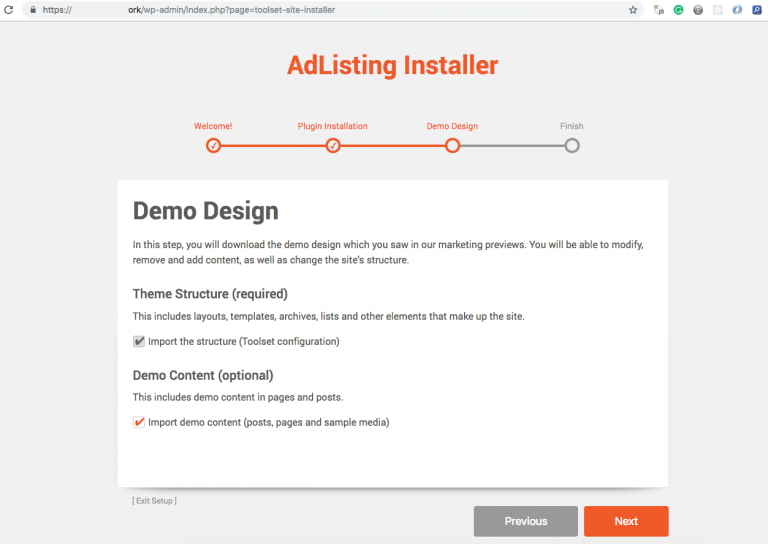
Task: Toggle Import the structure checkbox
Action: pyautogui.click(x=139, y=341)
